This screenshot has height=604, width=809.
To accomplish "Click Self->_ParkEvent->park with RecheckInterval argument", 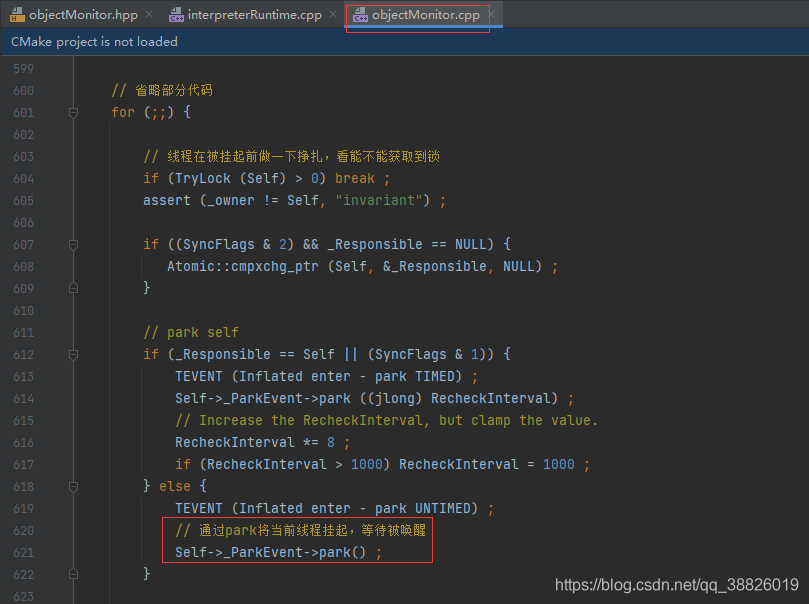I will point(374,398).
